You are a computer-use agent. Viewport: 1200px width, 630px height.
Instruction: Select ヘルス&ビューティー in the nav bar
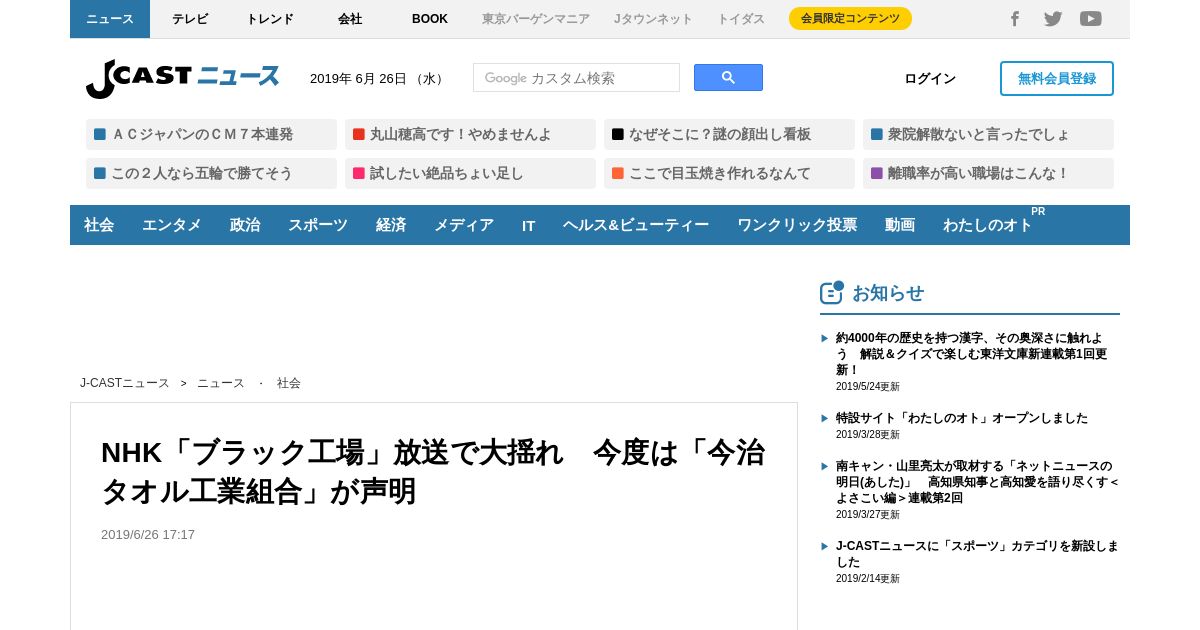[636, 225]
